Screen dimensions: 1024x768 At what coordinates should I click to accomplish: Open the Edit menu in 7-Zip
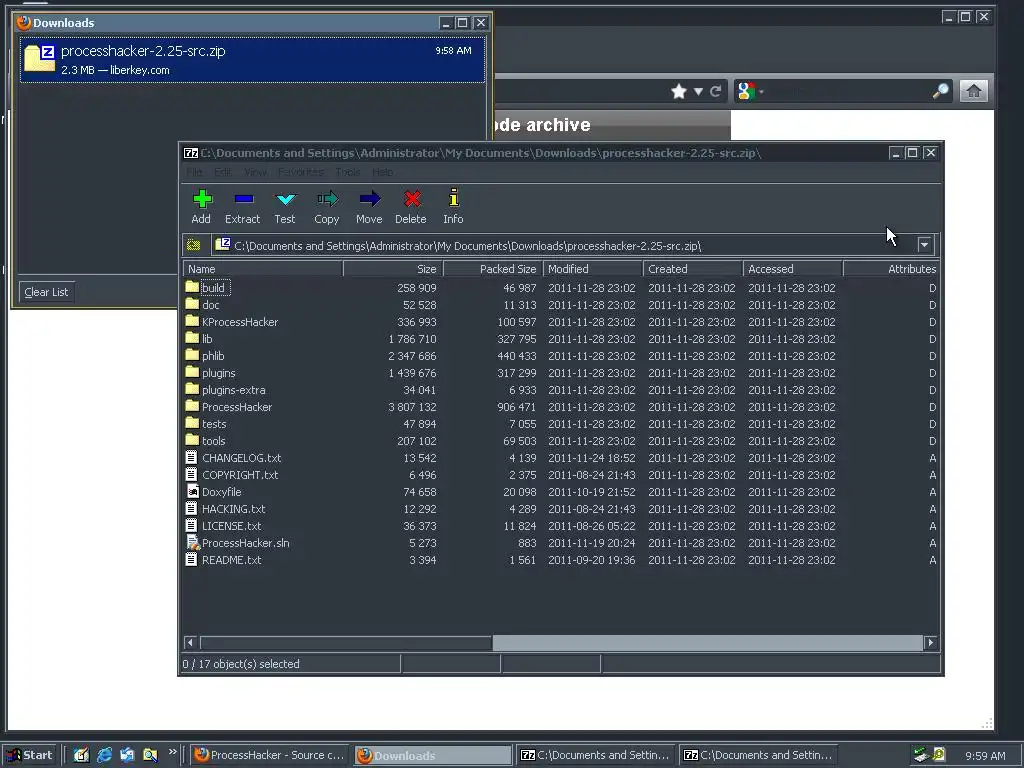(x=223, y=172)
